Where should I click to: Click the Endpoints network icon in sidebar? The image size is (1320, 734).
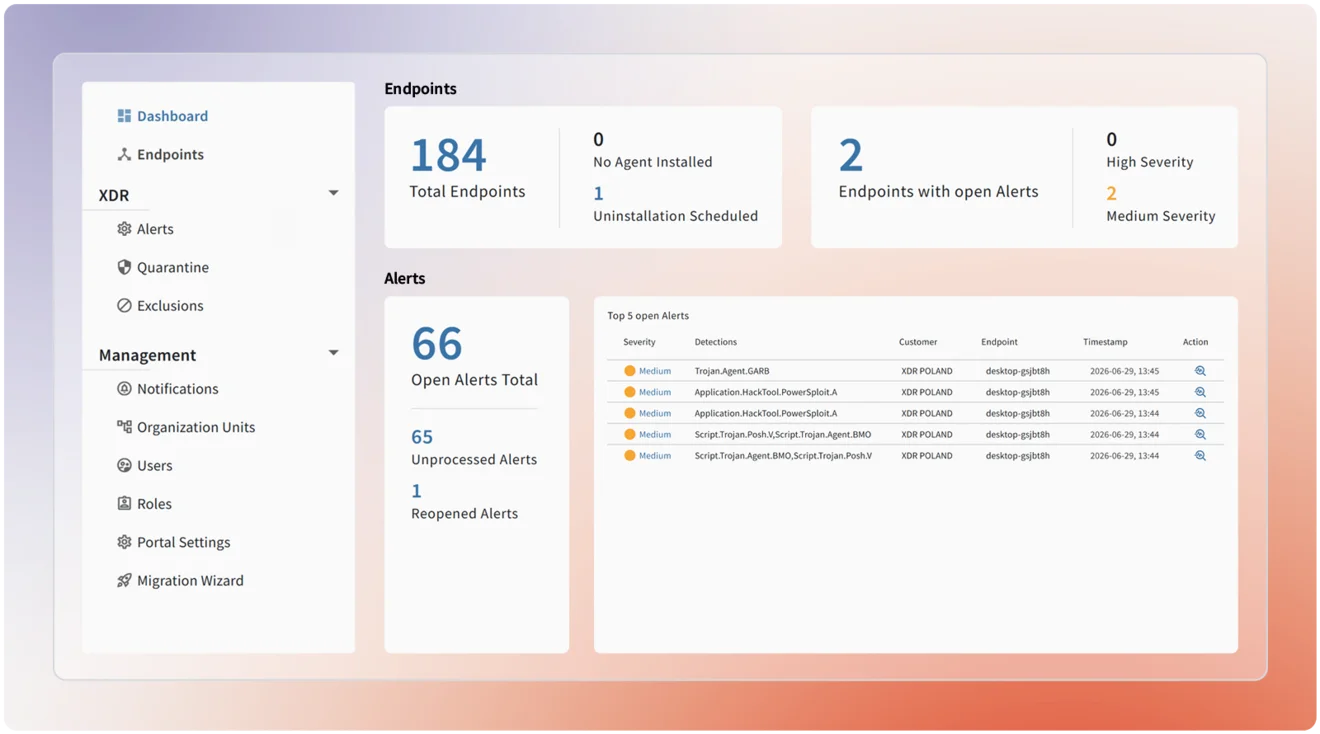coord(124,154)
